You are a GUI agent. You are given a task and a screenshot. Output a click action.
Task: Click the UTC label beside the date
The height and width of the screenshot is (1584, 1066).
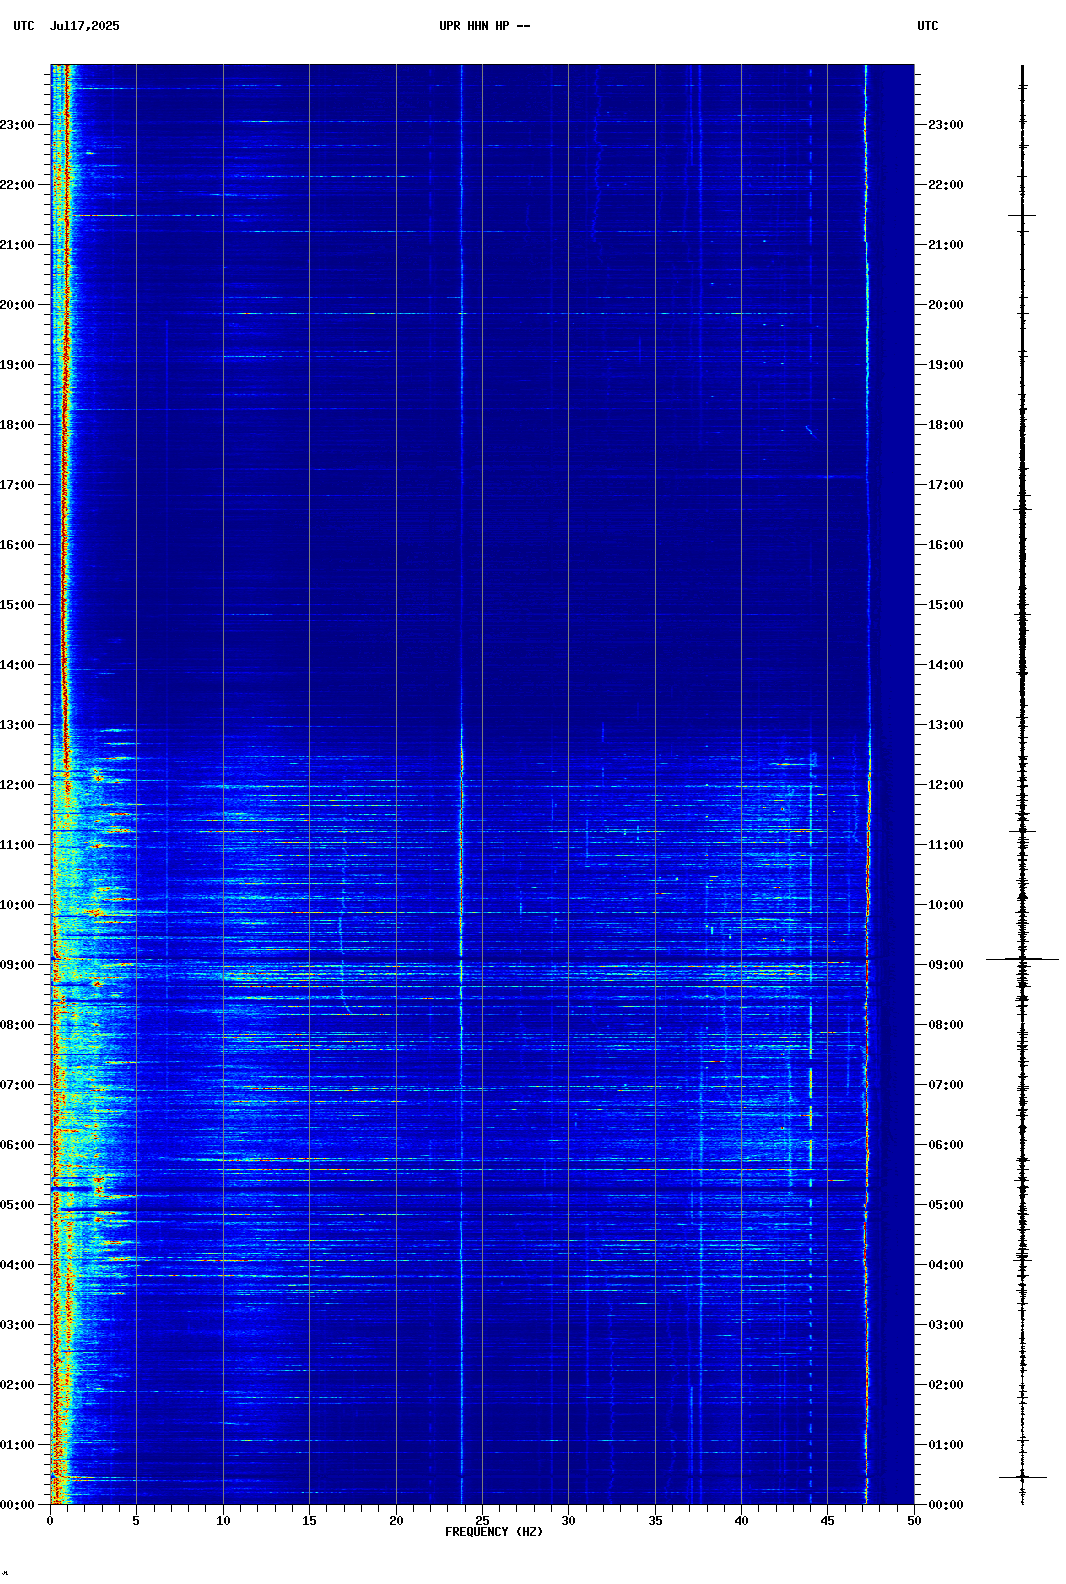point(24,26)
